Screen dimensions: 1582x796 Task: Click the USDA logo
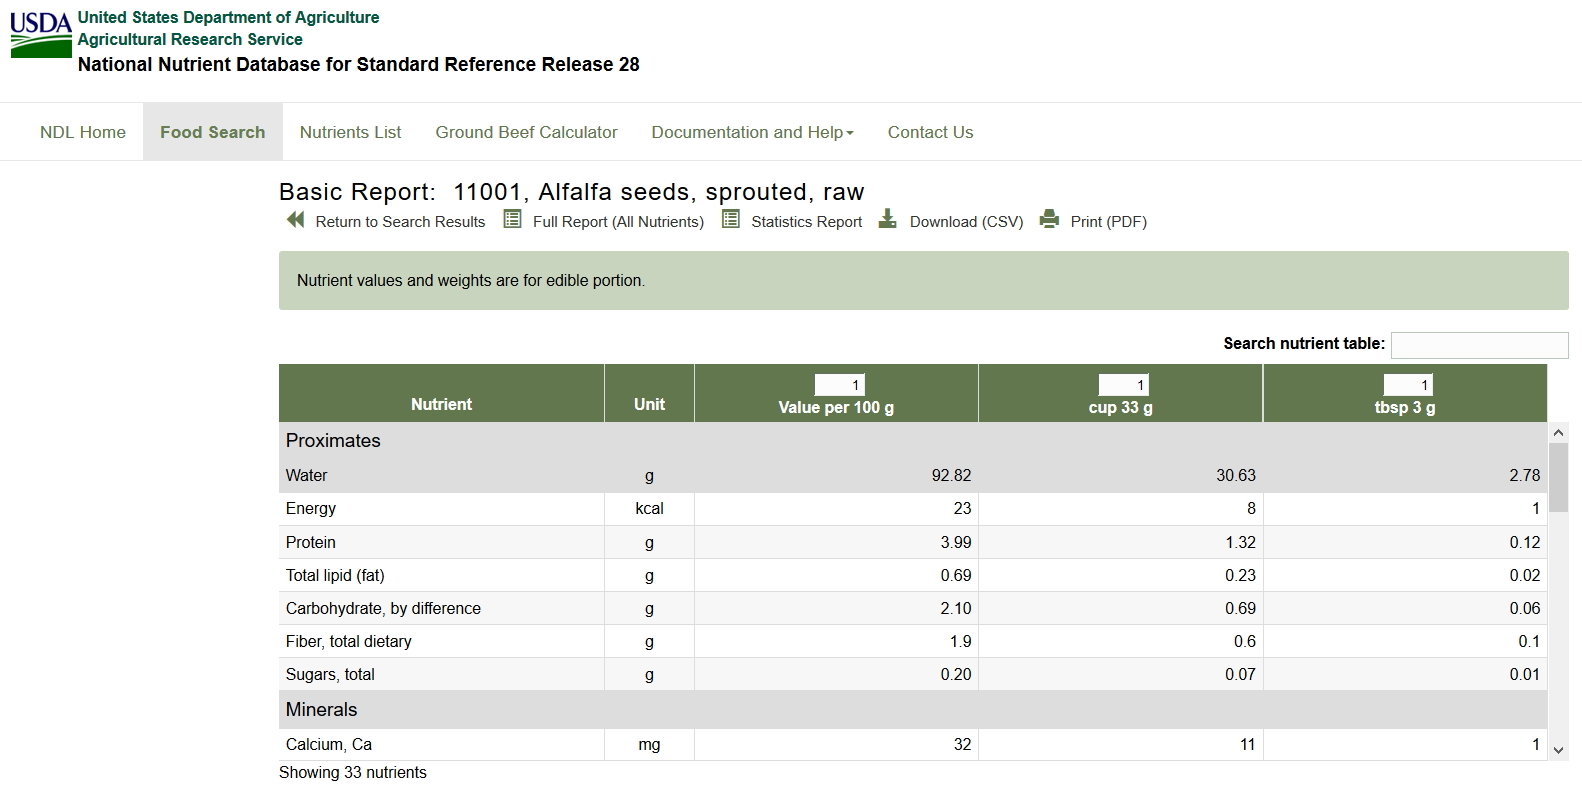[41, 35]
